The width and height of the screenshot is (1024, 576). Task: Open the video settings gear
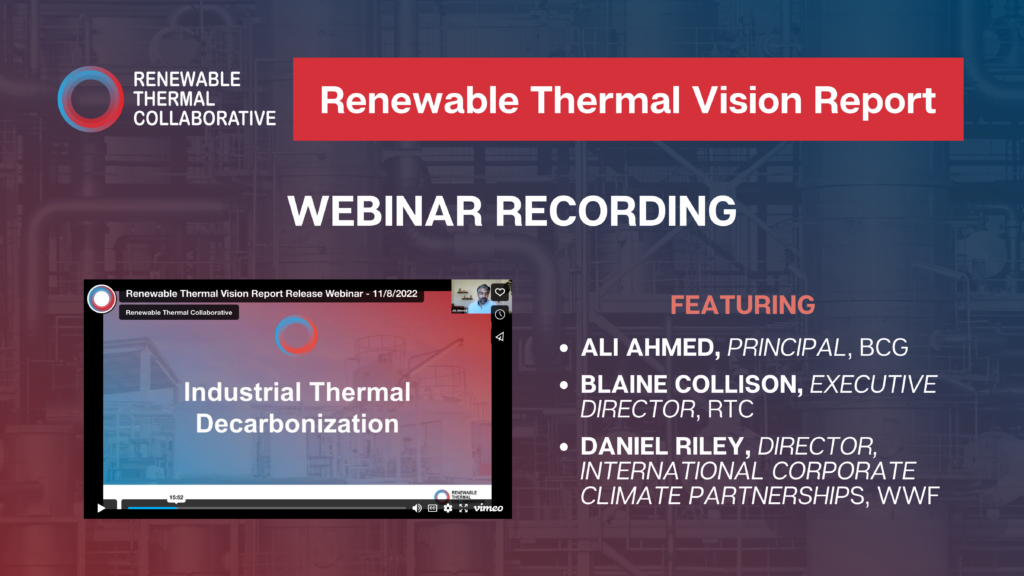(448, 508)
